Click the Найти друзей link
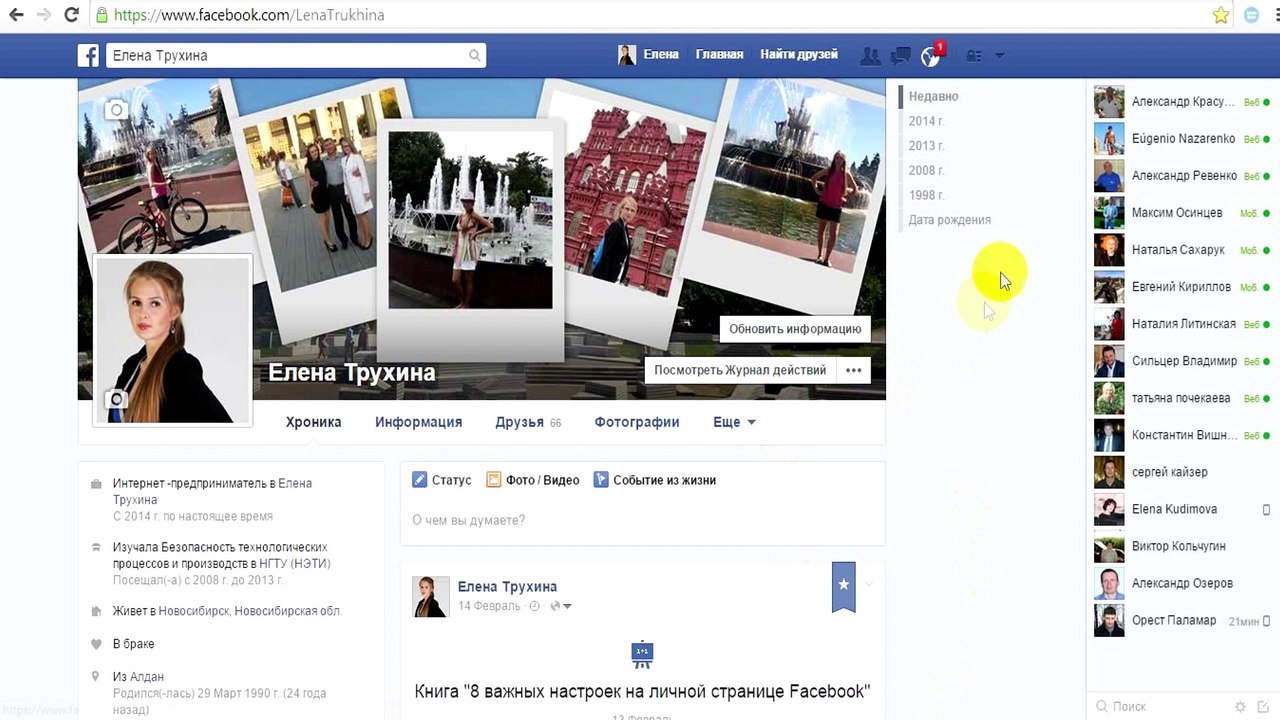The width and height of the screenshot is (1280, 720). (x=799, y=55)
